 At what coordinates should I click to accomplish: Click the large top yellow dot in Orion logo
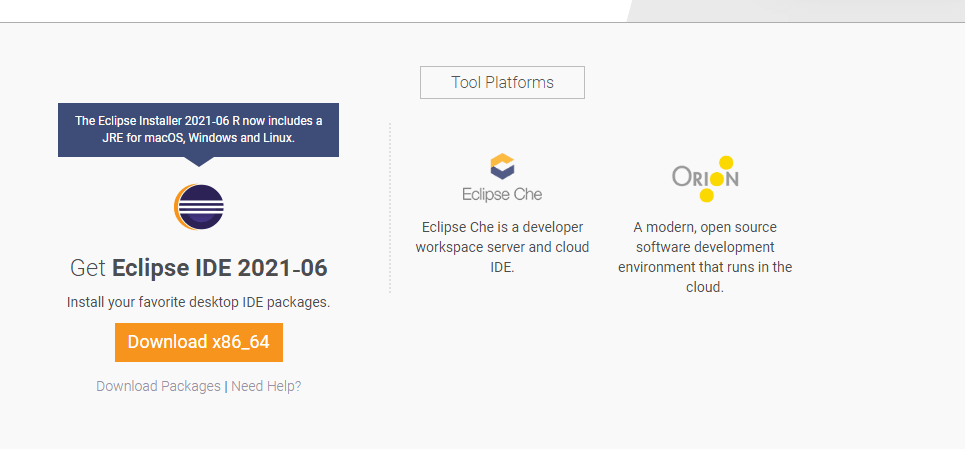pyautogui.click(x=727, y=162)
